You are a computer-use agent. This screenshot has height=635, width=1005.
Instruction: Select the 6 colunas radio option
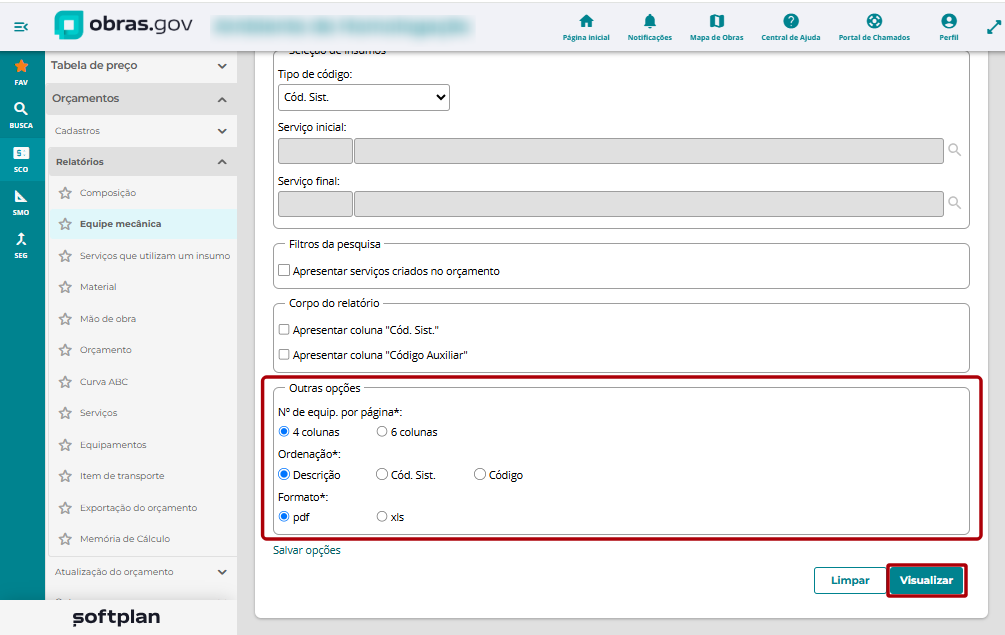pyautogui.click(x=382, y=431)
